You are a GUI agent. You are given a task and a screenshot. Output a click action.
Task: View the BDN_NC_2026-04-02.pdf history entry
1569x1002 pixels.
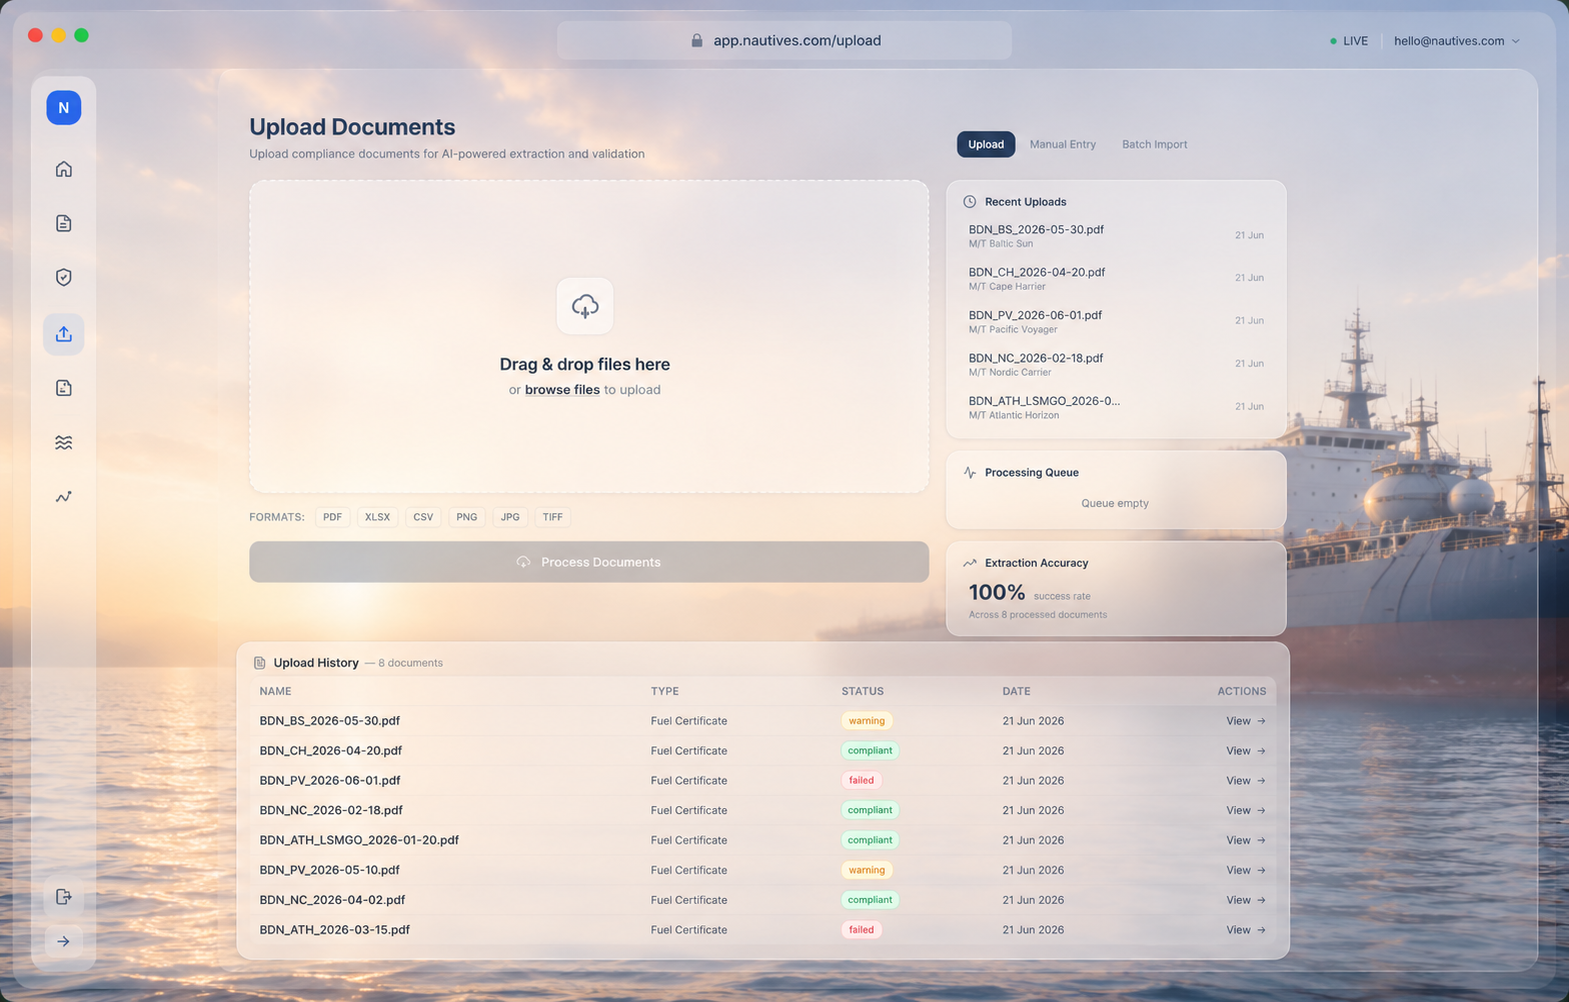coord(1245,900)
